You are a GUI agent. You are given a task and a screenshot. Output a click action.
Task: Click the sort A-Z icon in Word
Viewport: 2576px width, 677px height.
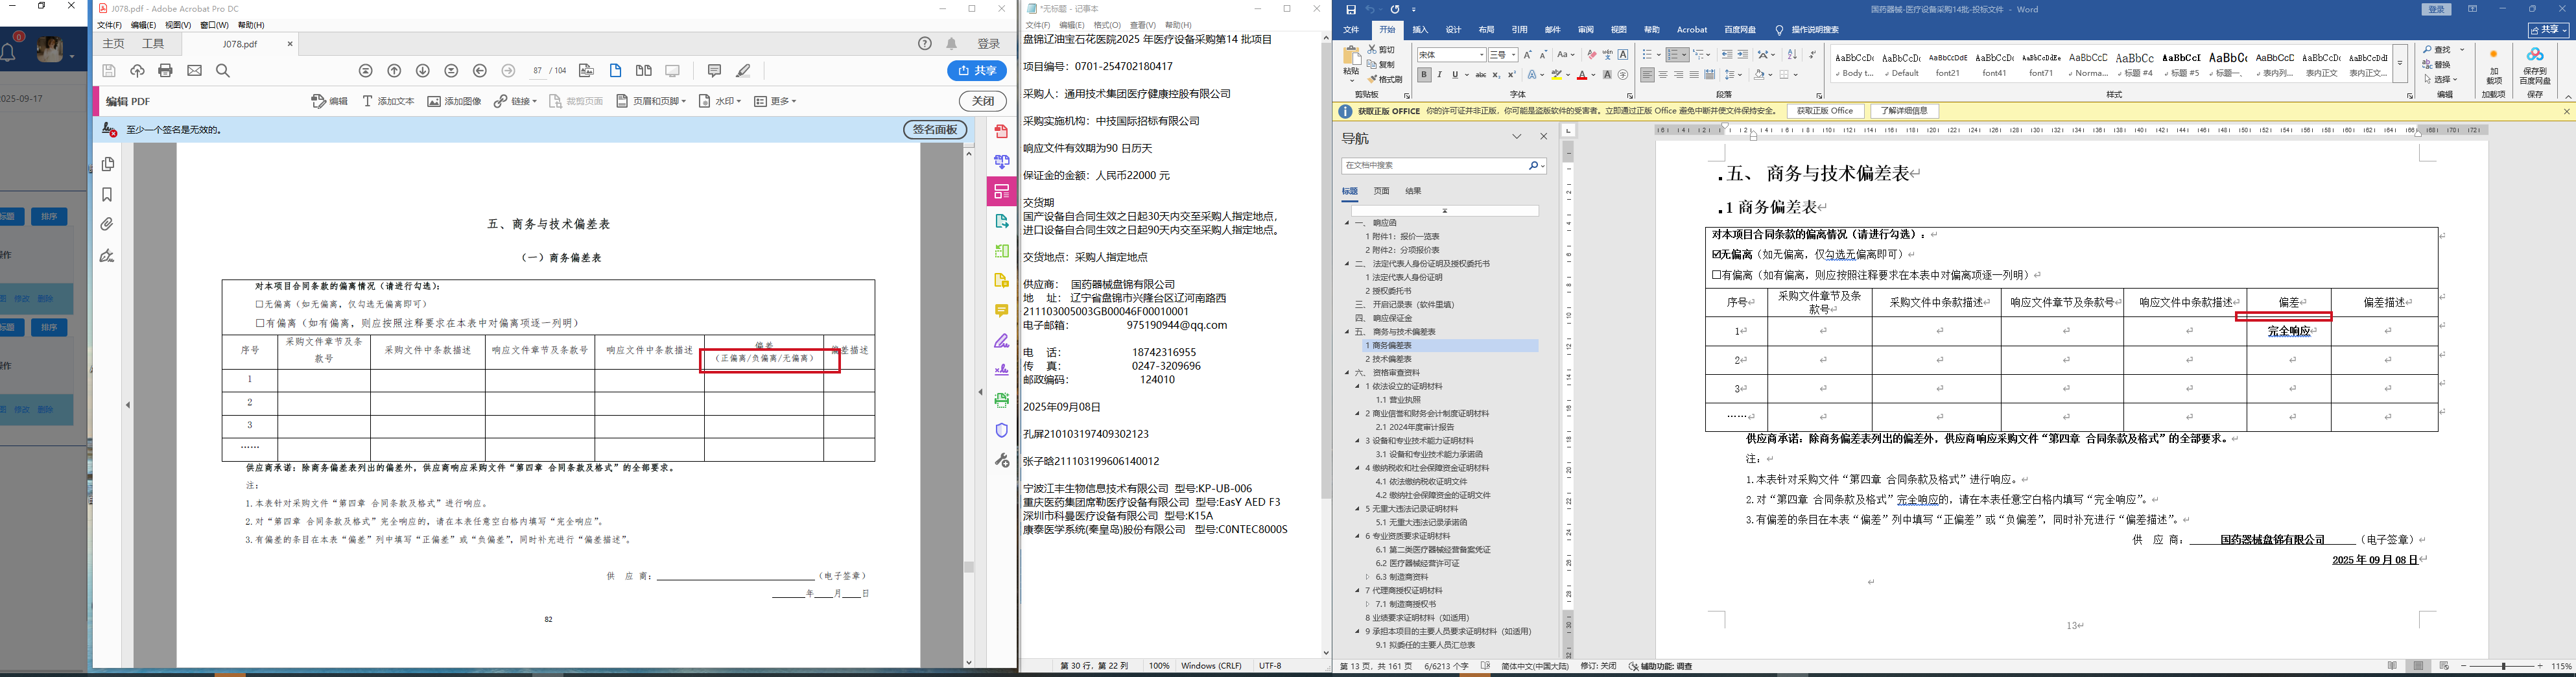1792,55
